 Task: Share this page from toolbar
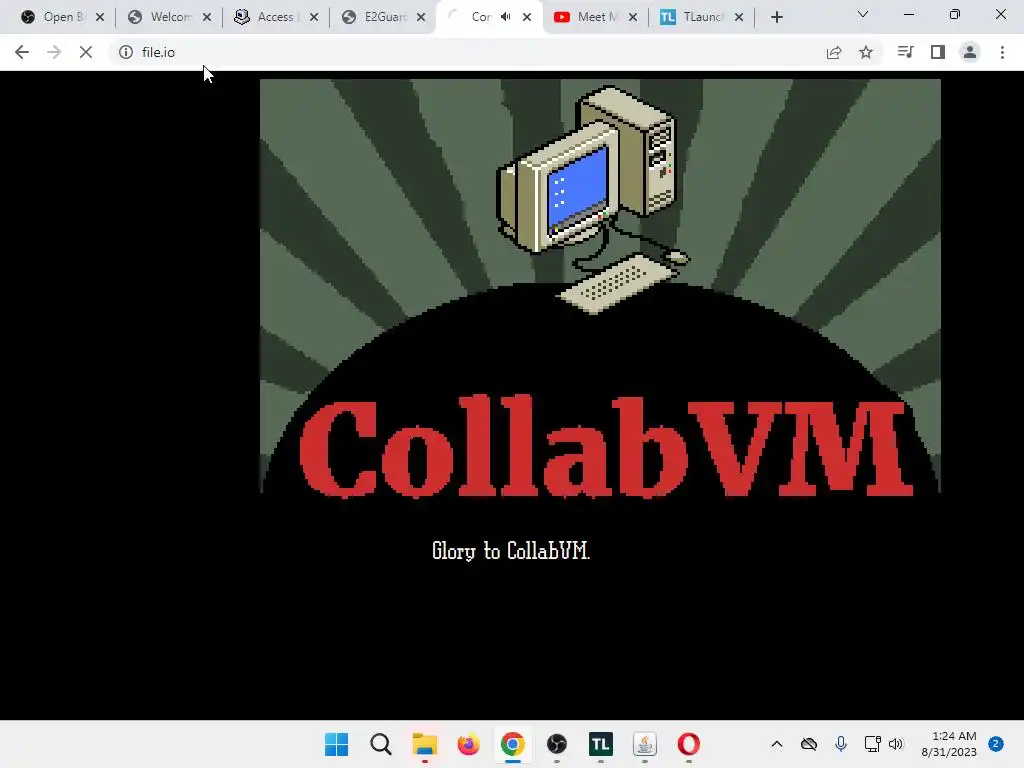tap(834, 52)
